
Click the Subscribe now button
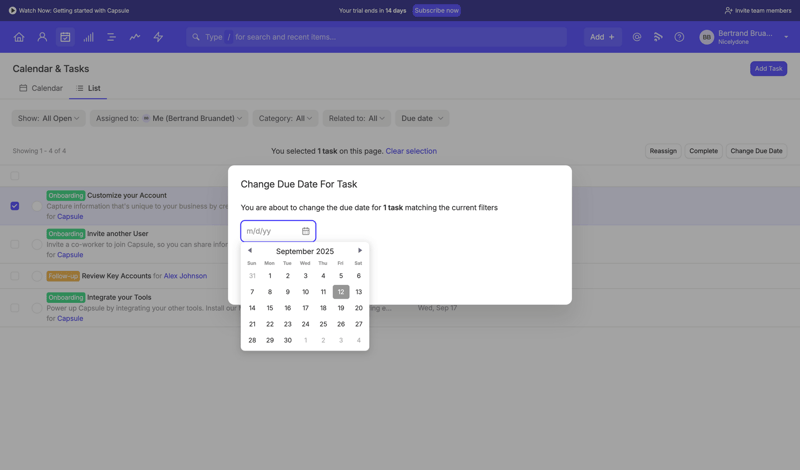point(436,10)
